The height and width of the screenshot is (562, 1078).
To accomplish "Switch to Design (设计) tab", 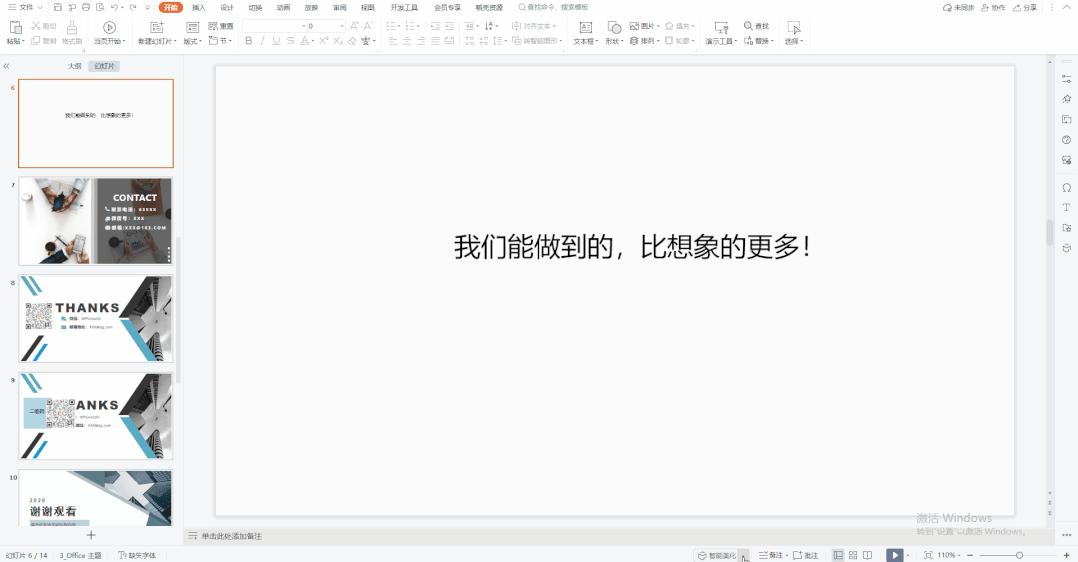I will pyautogui.click(x=227, y=8).
